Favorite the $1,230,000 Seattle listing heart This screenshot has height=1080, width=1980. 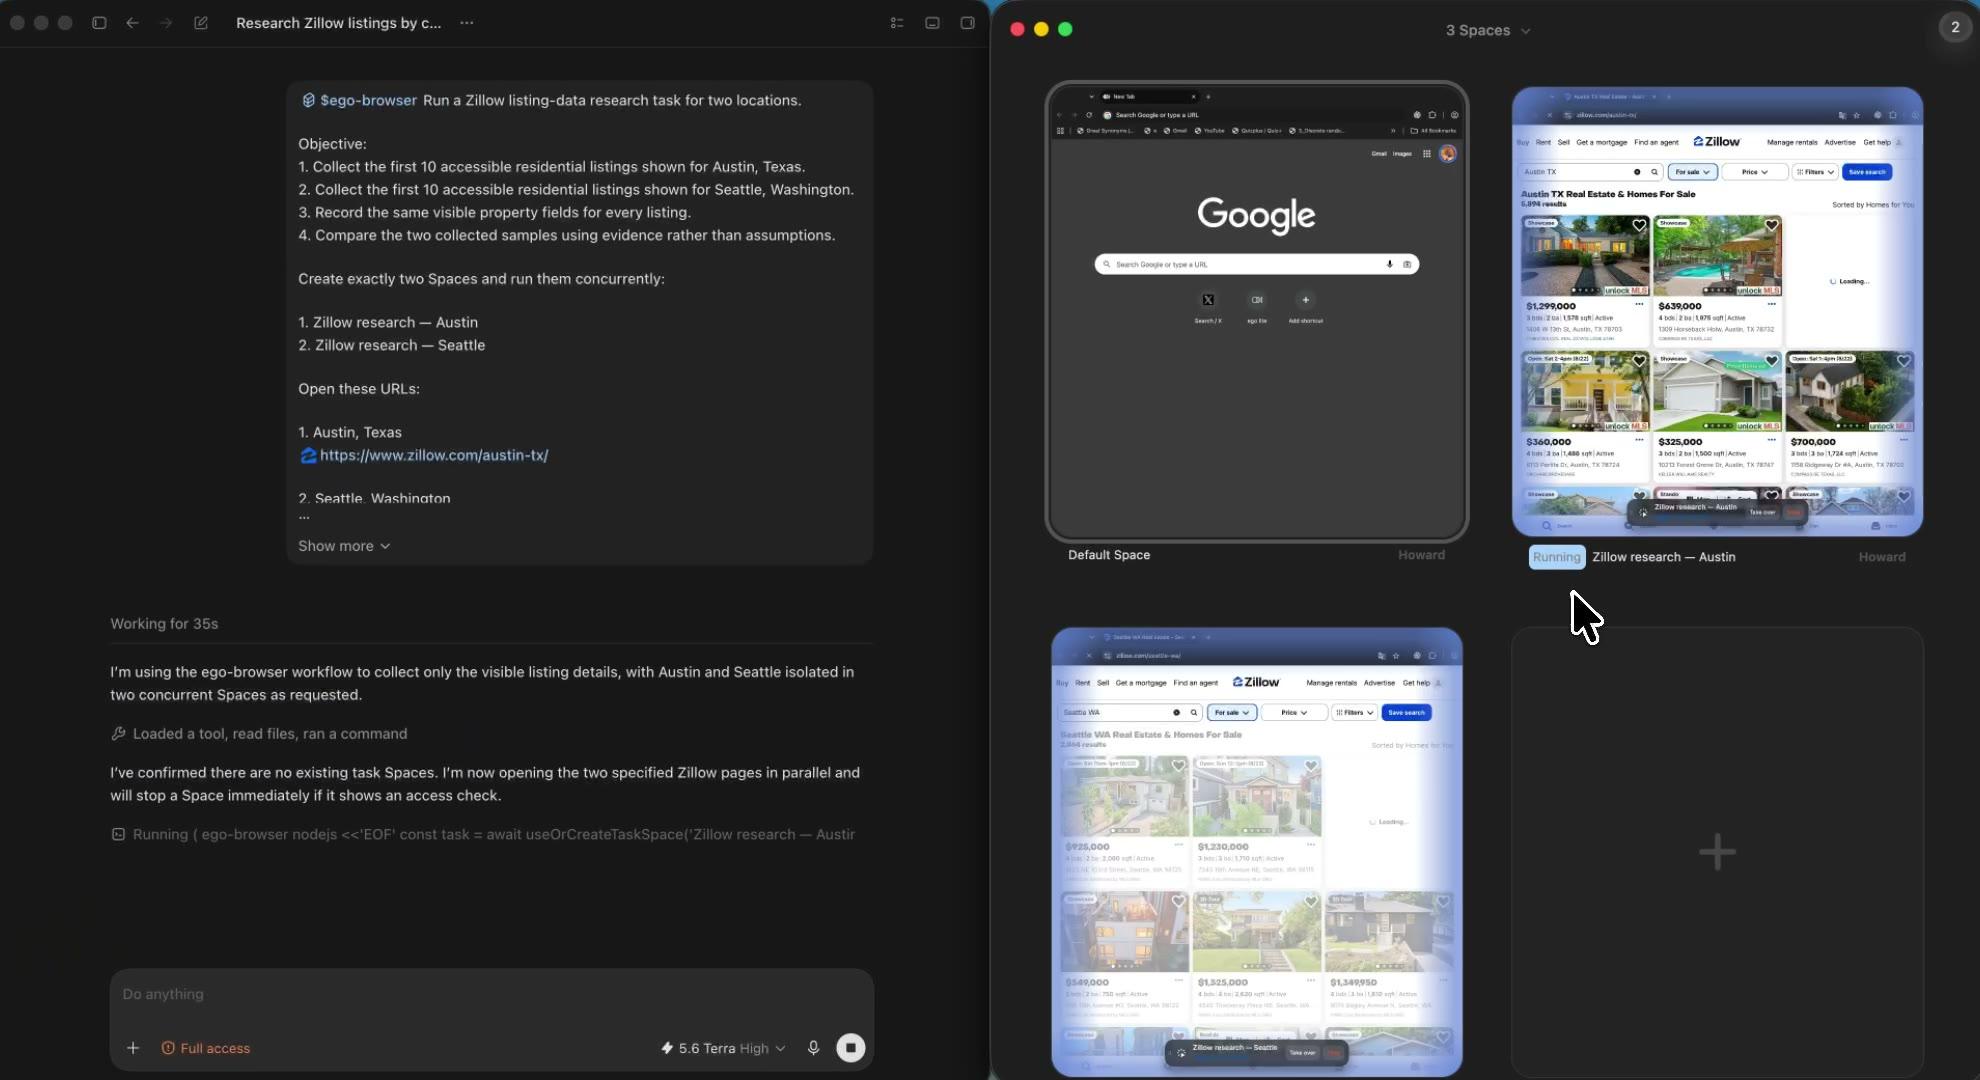[1310, 766]
